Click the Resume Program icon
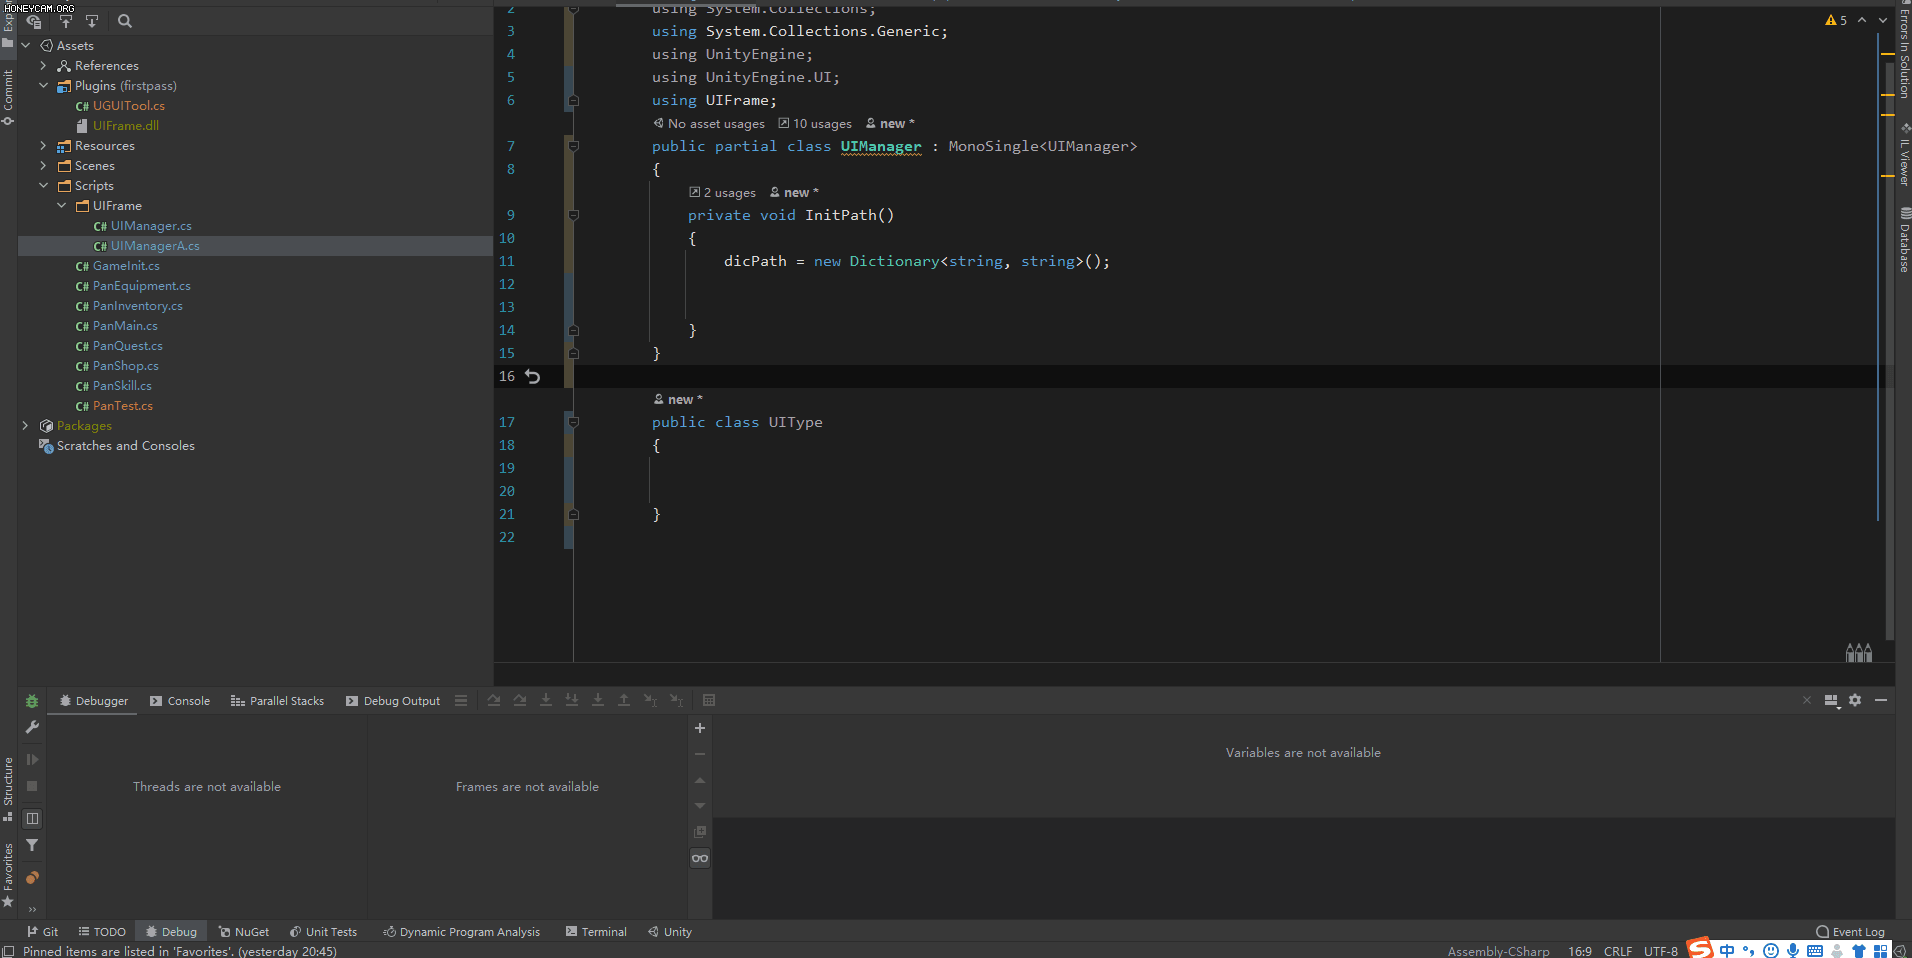This screenshot has width=1912, height=958. click(x=32, y=760)
